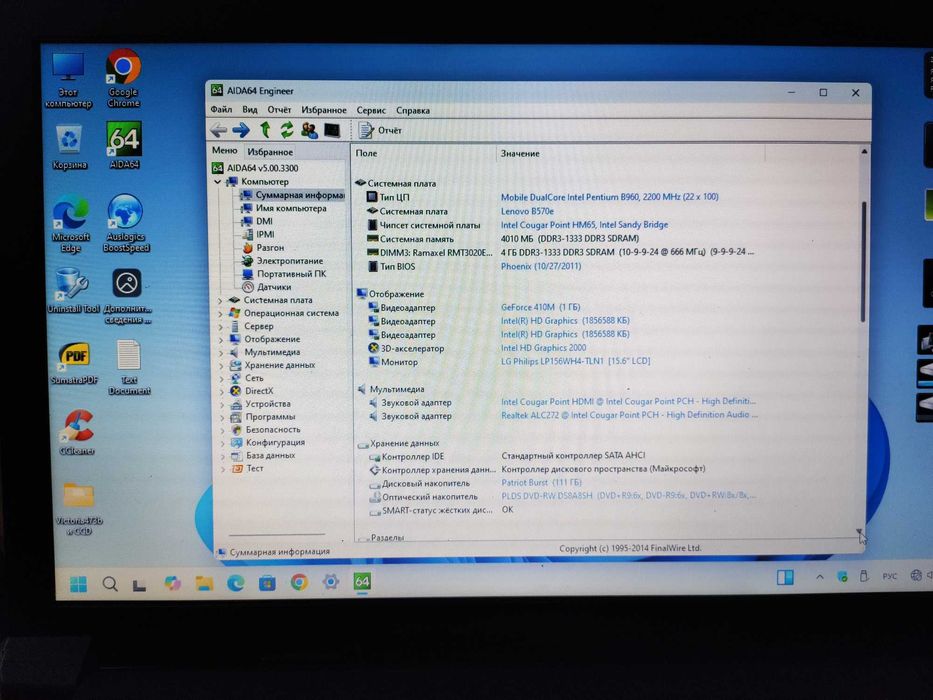Refresh using the green circular arrows icon
Image resolution: width=933 pixels, height=700 pixels.
[287, 129]
